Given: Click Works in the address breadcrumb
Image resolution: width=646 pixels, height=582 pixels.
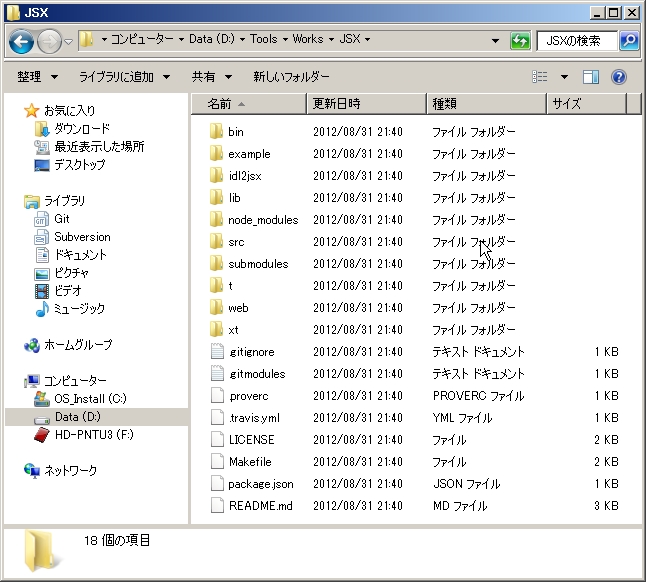Looking at the screenshot, I should click(x=308, y=39).
